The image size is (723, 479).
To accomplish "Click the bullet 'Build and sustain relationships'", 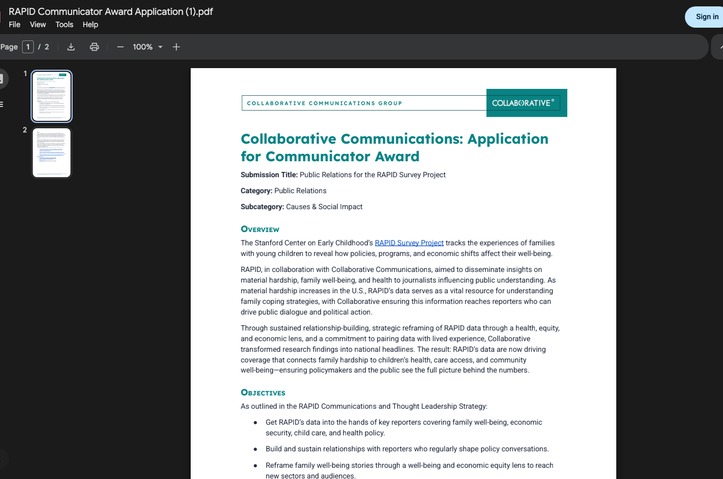I will point(407,449).
